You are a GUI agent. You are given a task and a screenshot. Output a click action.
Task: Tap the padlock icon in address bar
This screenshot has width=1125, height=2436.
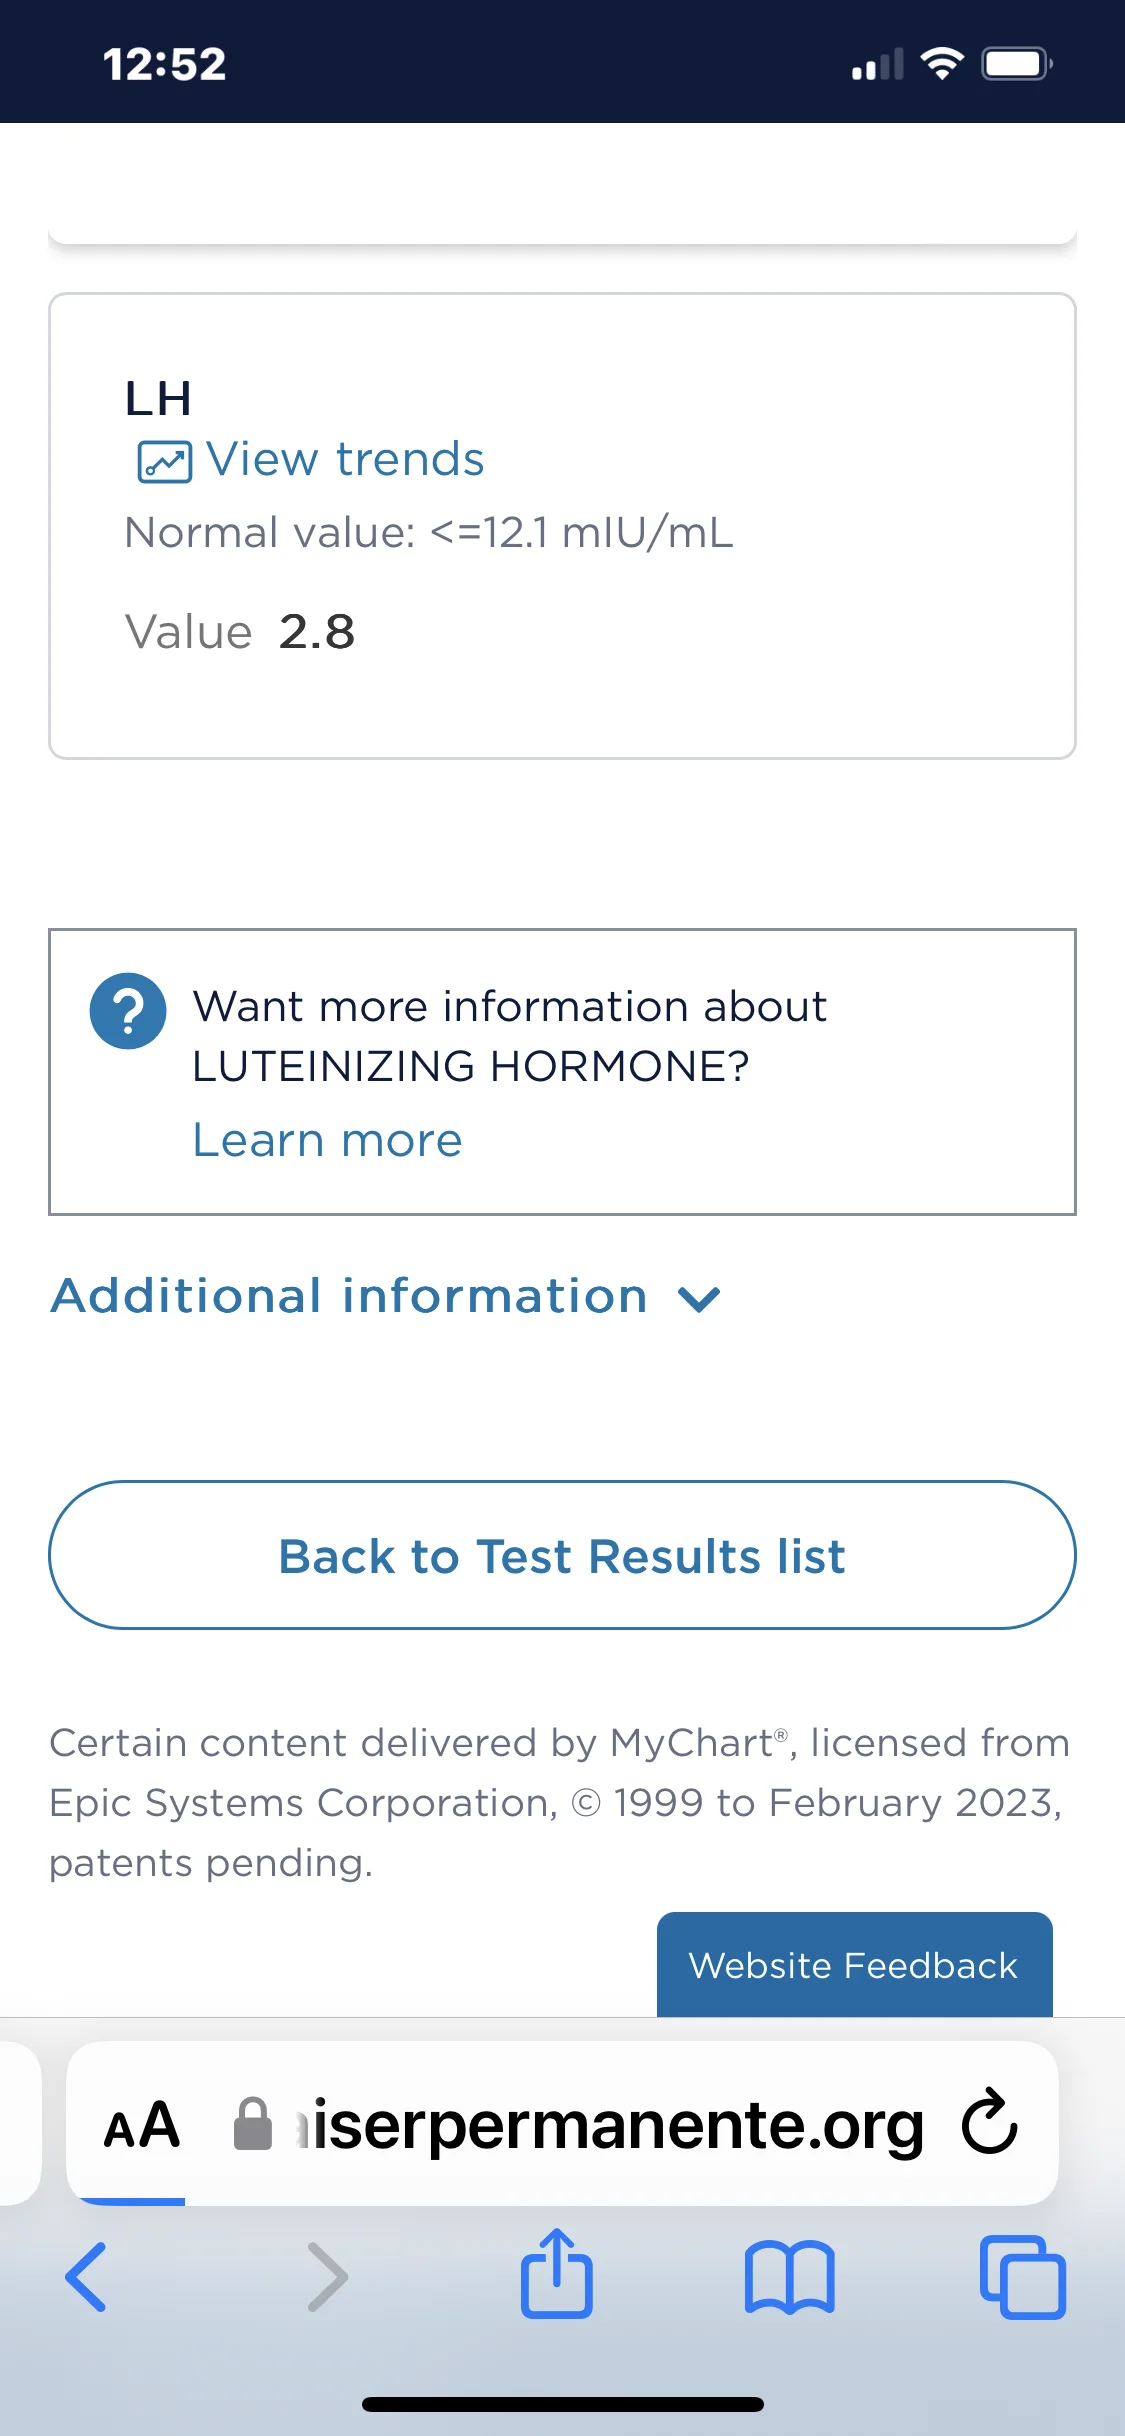[252, 2124]
